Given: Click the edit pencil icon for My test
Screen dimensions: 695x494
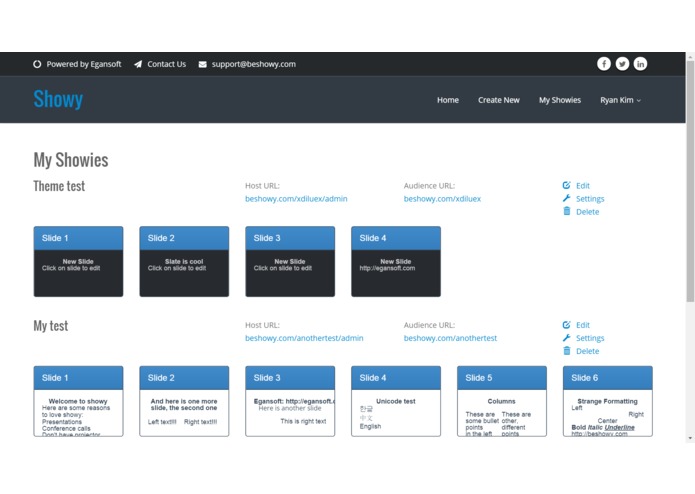Looking at the screenshot, I should tap(566, 325).
